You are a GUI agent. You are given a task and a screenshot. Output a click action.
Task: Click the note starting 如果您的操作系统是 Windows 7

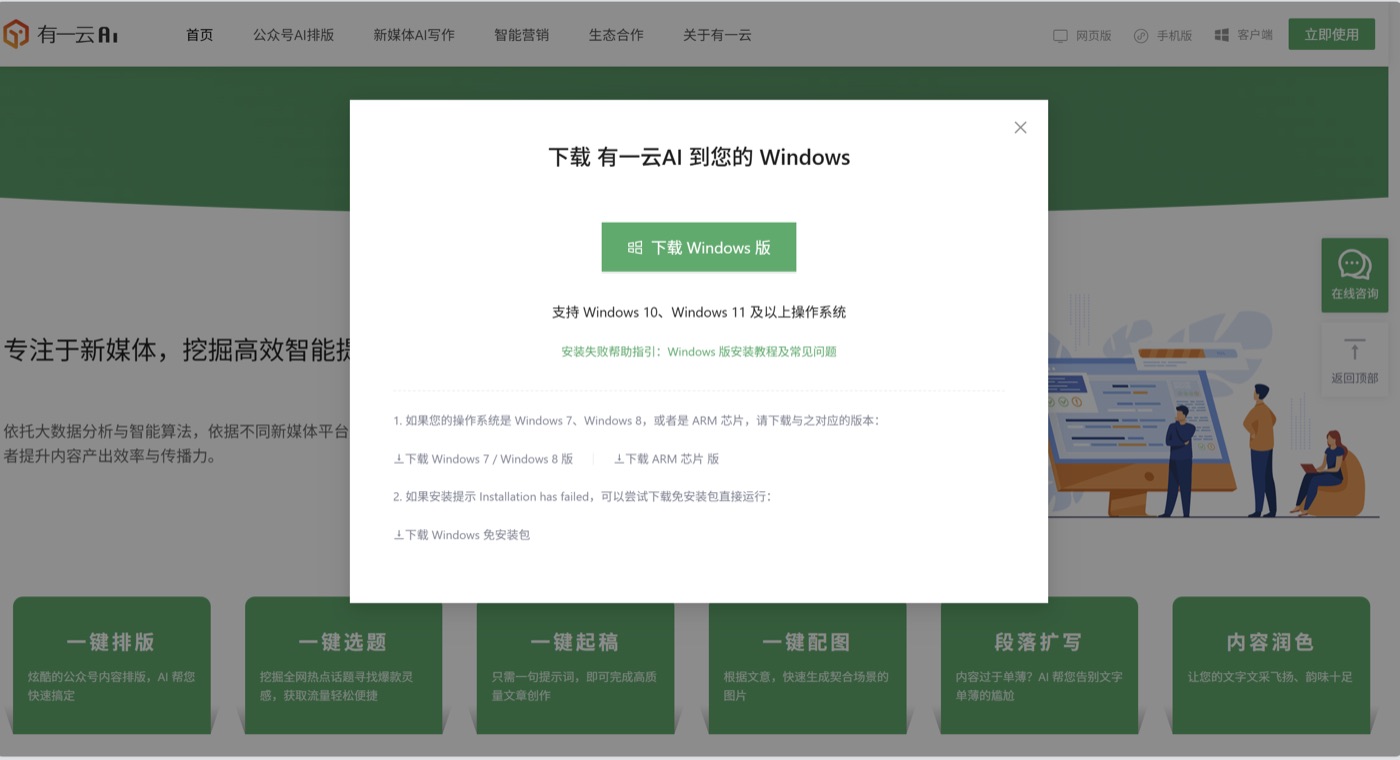(636, 421)
